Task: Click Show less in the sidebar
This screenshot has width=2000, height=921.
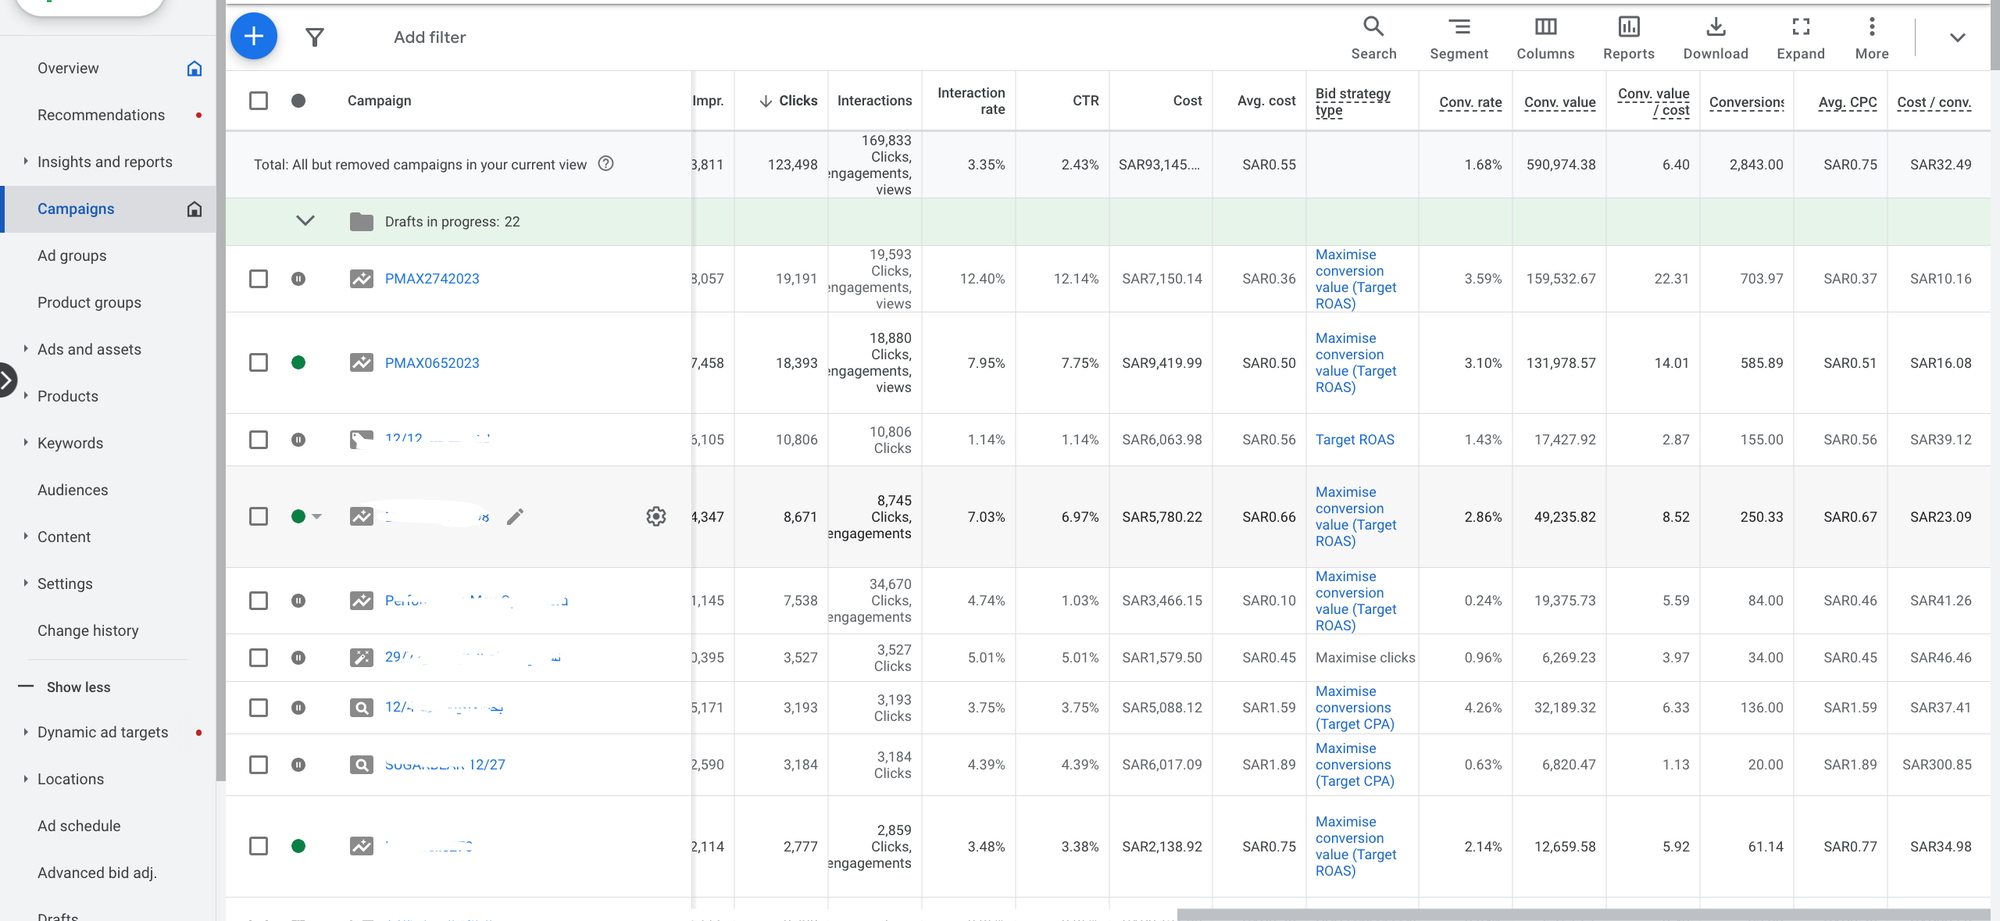Action: point(78,687)
